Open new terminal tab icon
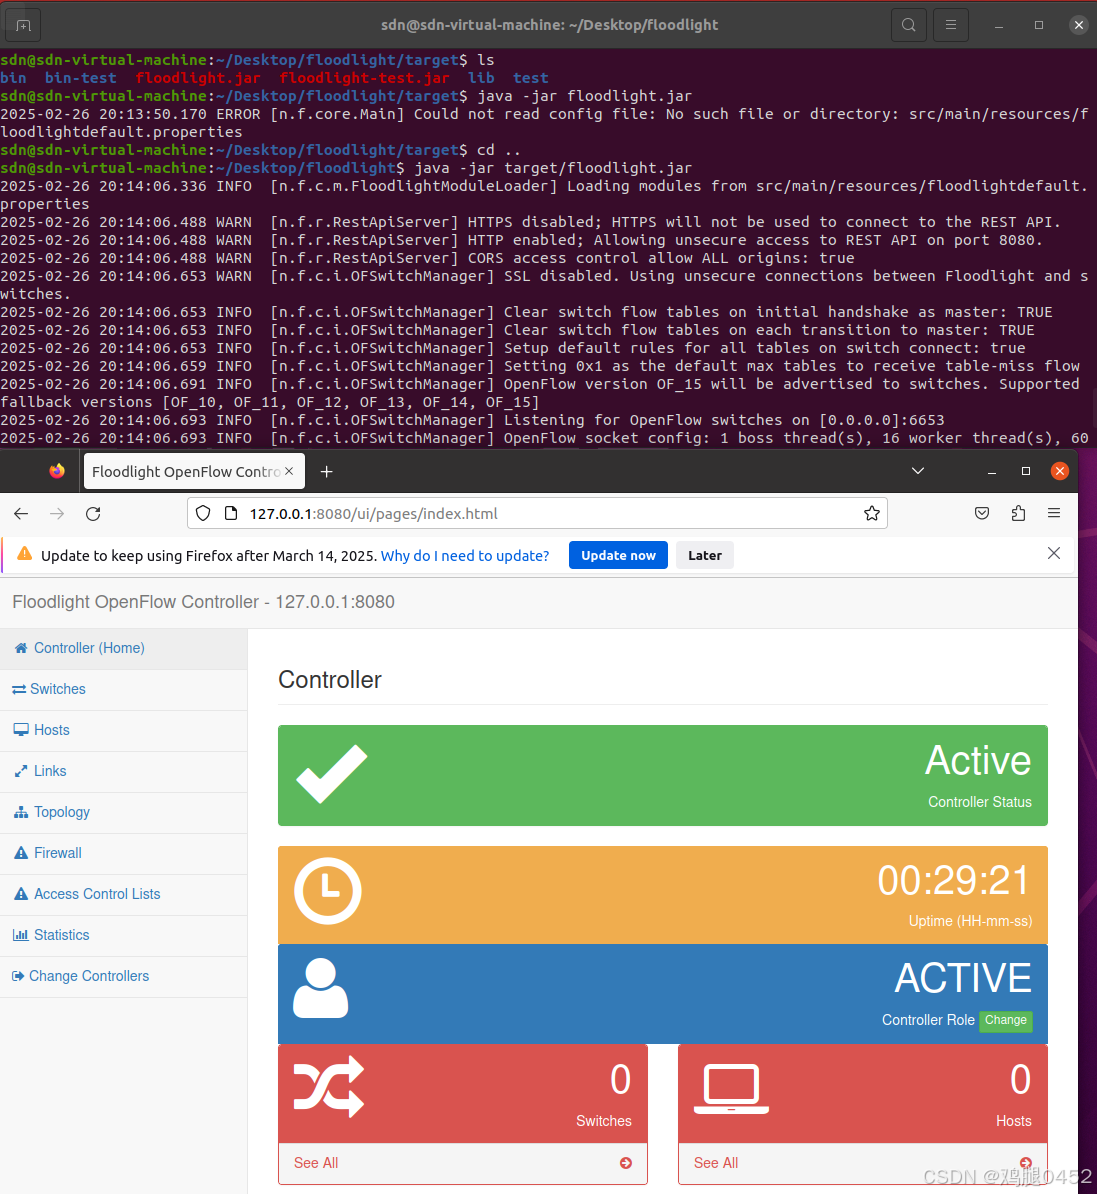The width and height of the screenshot is (1097, 1194). pyautogui.click(x=23, y=25)
